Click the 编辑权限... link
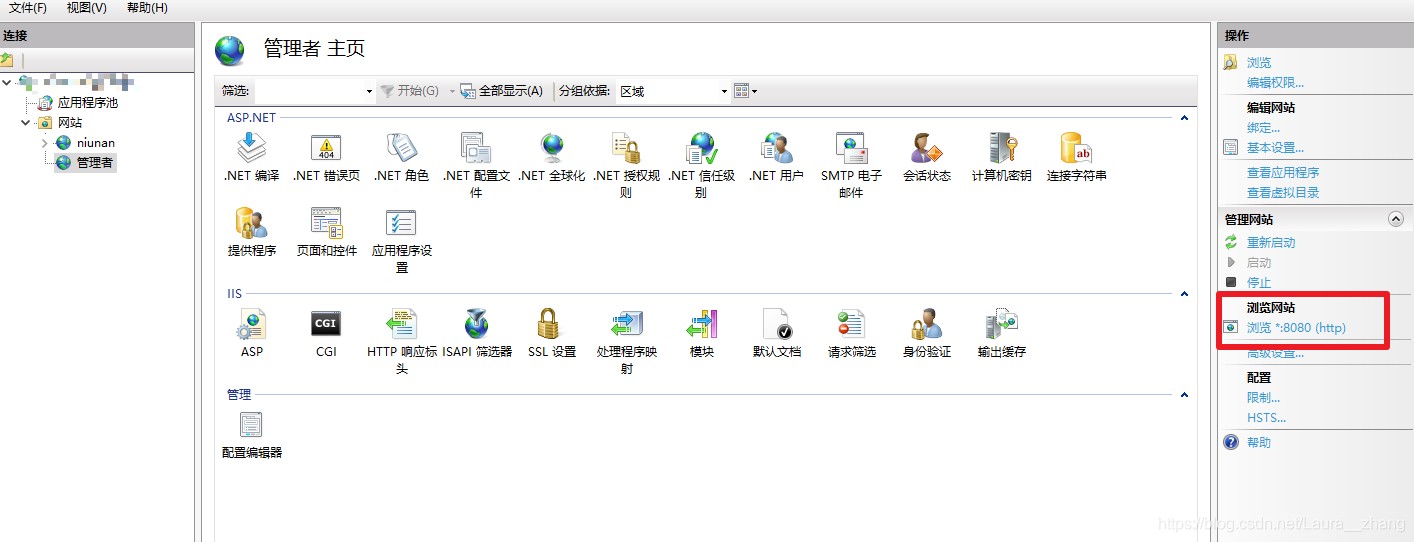This screenshot has width=1414, height=542. click(x=1275, y=82)
